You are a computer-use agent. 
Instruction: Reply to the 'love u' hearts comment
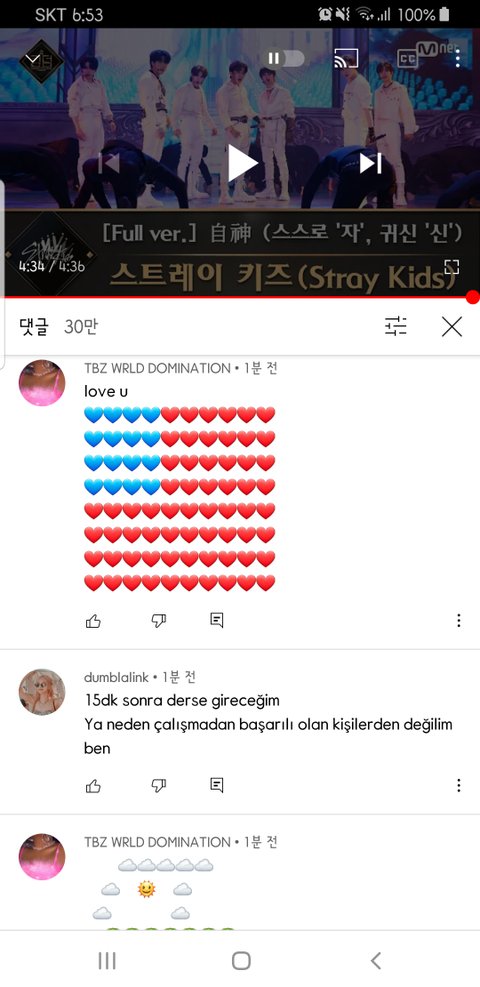[216, 621]
